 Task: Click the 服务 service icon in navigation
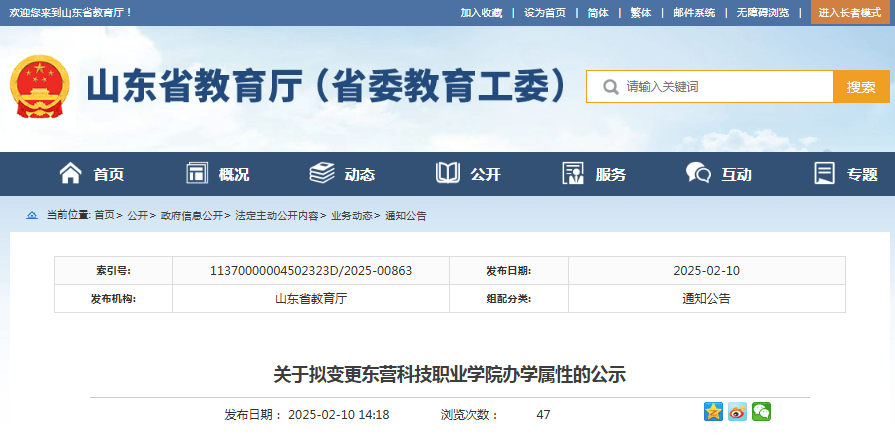[x=573, y=173]
